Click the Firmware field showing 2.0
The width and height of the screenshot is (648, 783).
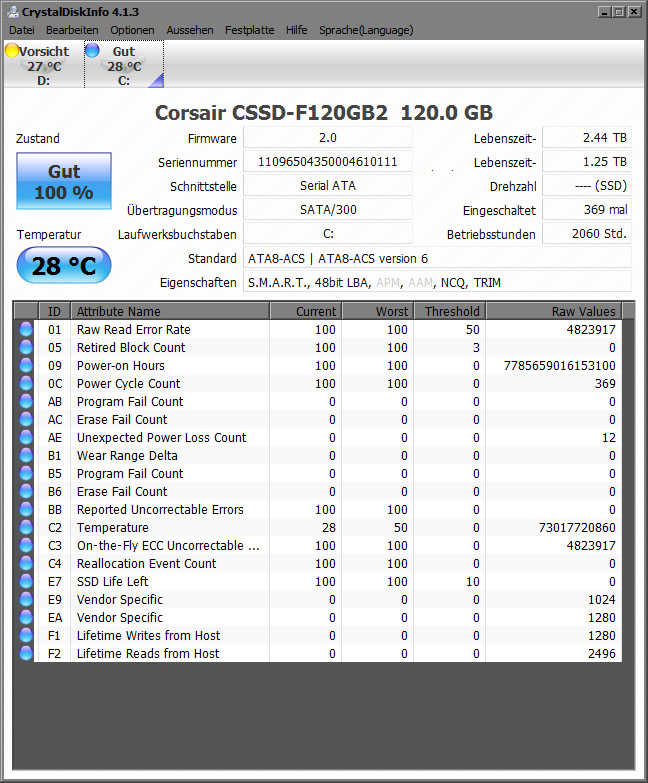point(328,138)
